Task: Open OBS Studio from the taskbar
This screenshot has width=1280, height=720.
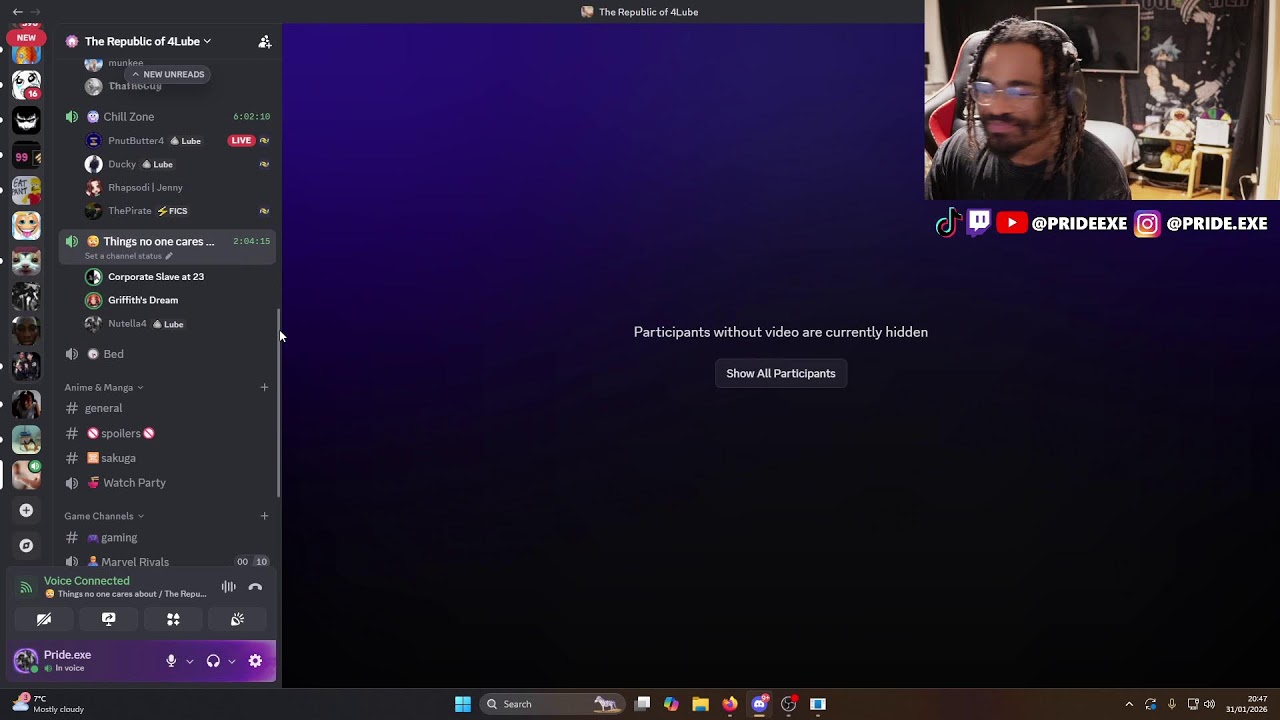Action: tap(788, 704)
